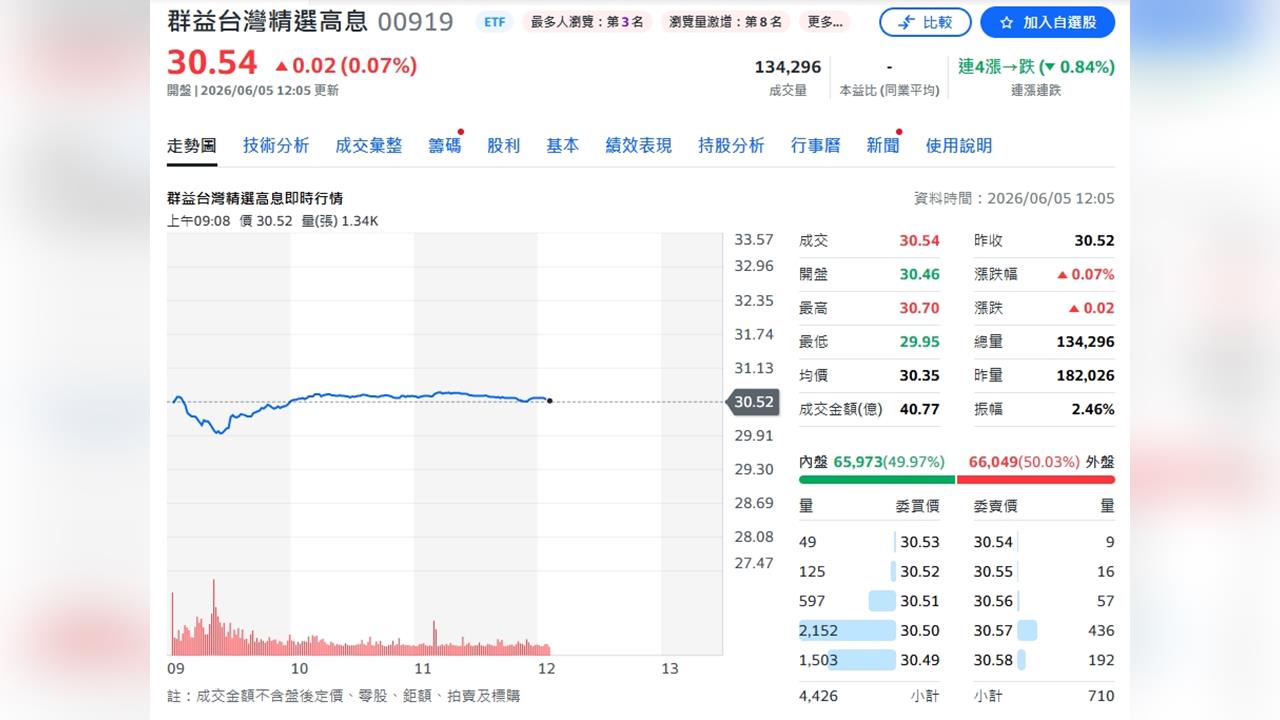The width and height of the screenshot is (1280, 720).
Task: Click 成交金額(億) value 40.77
Action: [919, 409]
